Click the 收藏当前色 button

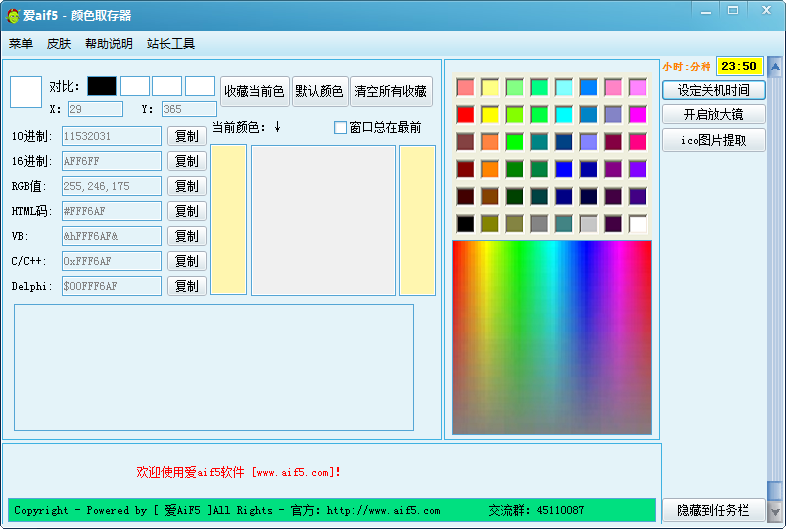pos(254,91)
